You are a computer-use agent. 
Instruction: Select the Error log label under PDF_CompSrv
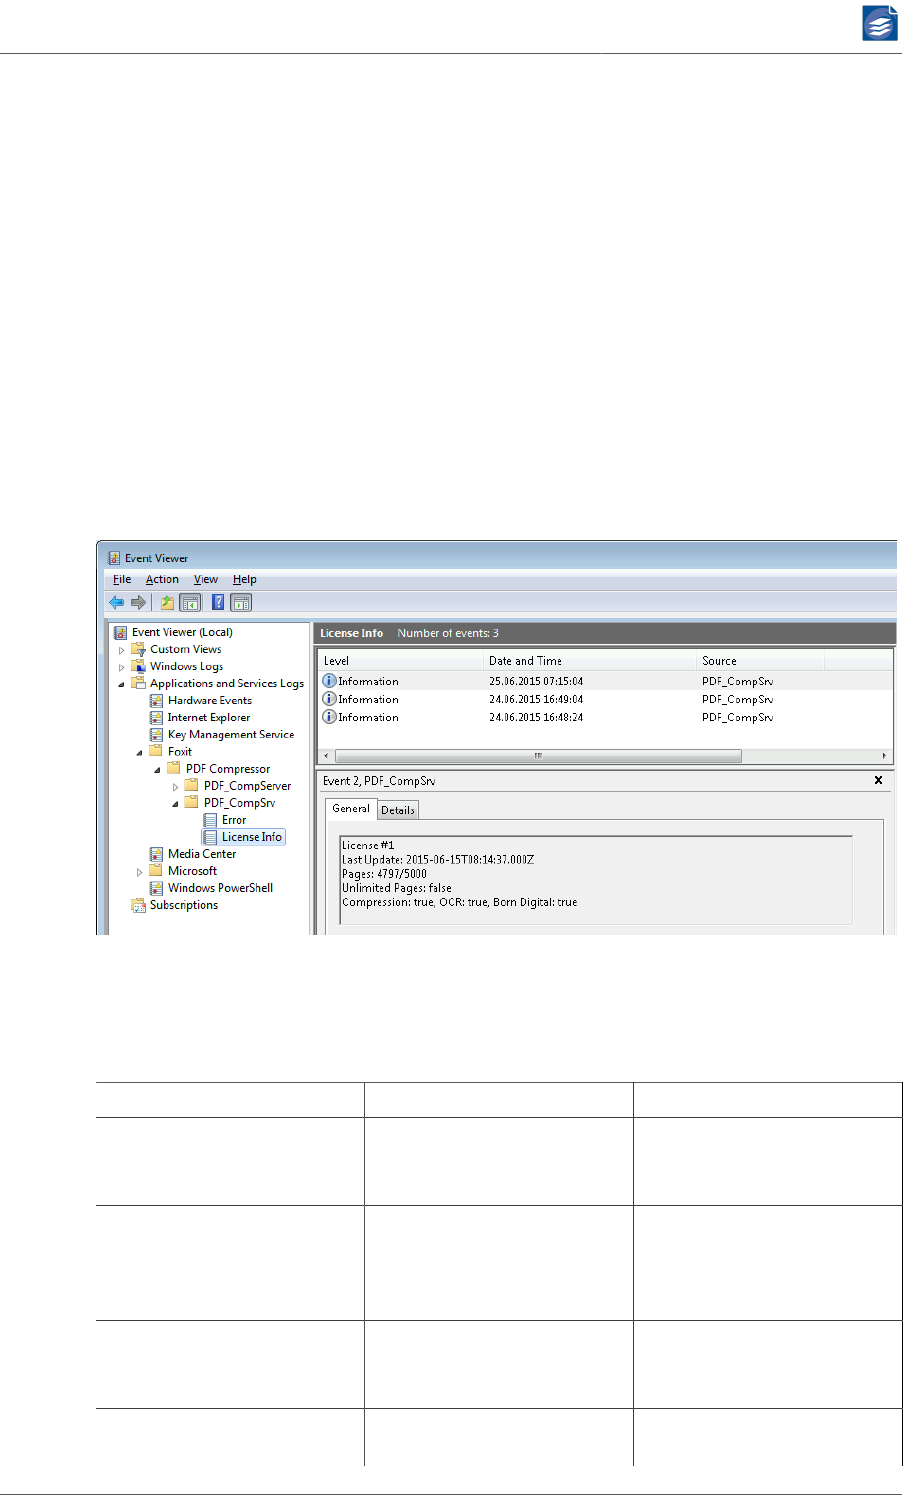tap(234, 820)
